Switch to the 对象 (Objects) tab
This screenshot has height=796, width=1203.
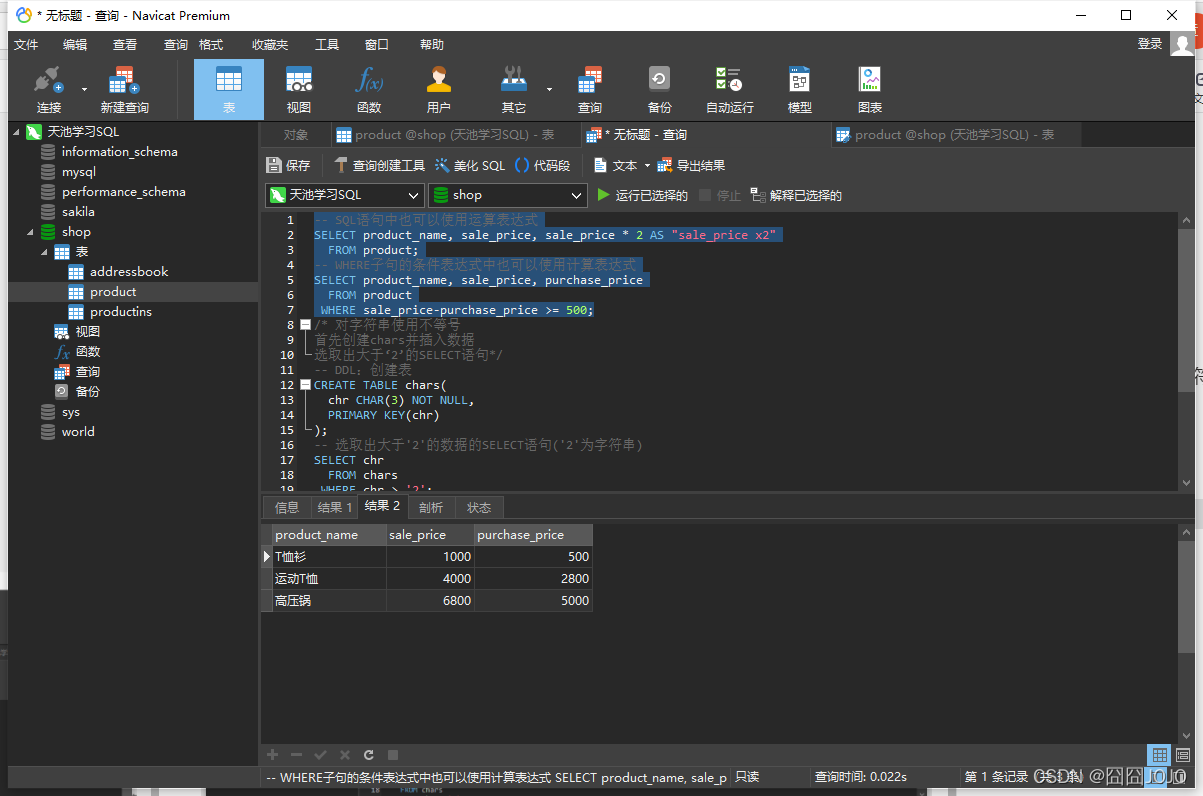[x=296, y=135]
